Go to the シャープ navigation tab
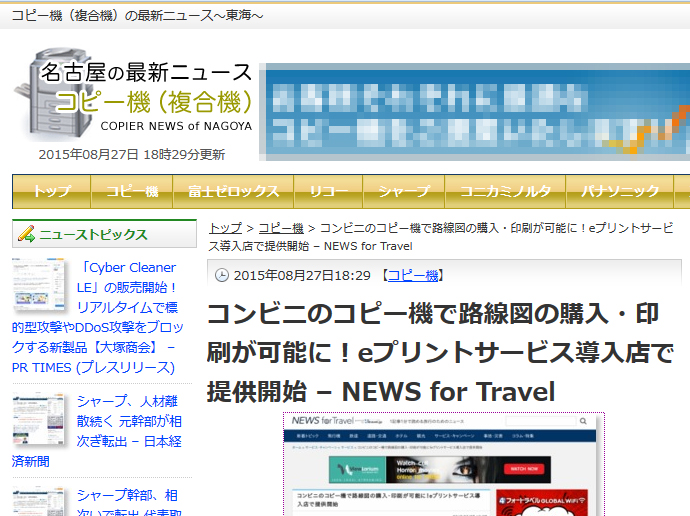Viewport: 690px width, 516px height. [404, 191]
